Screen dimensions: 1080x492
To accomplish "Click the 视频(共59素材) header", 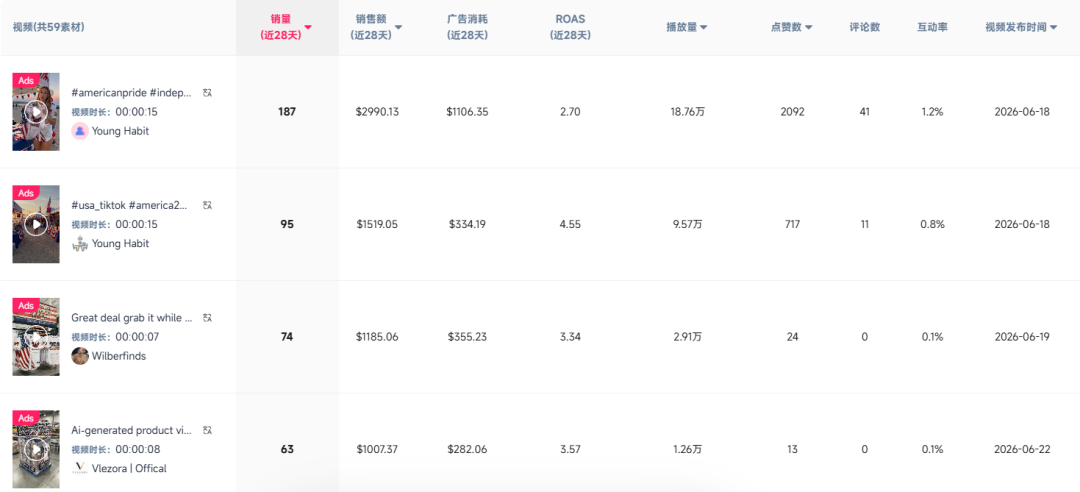I will point(49,28).
